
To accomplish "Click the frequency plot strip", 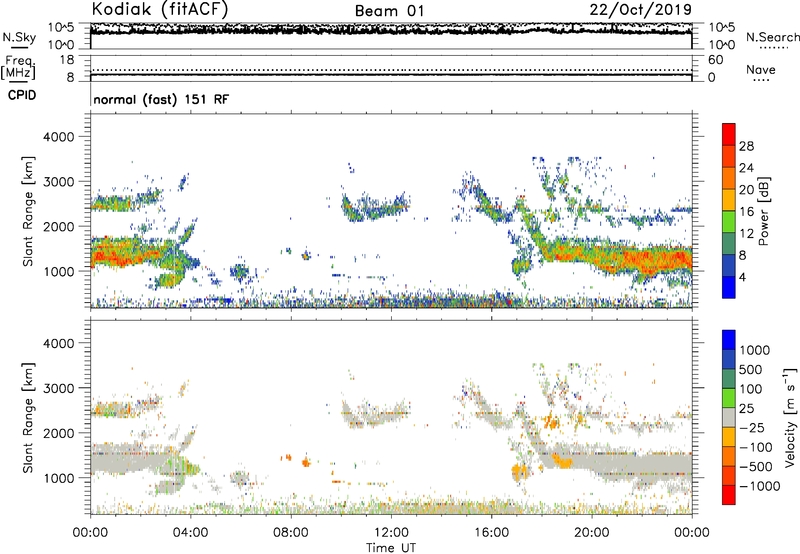I will click(391, 68).
